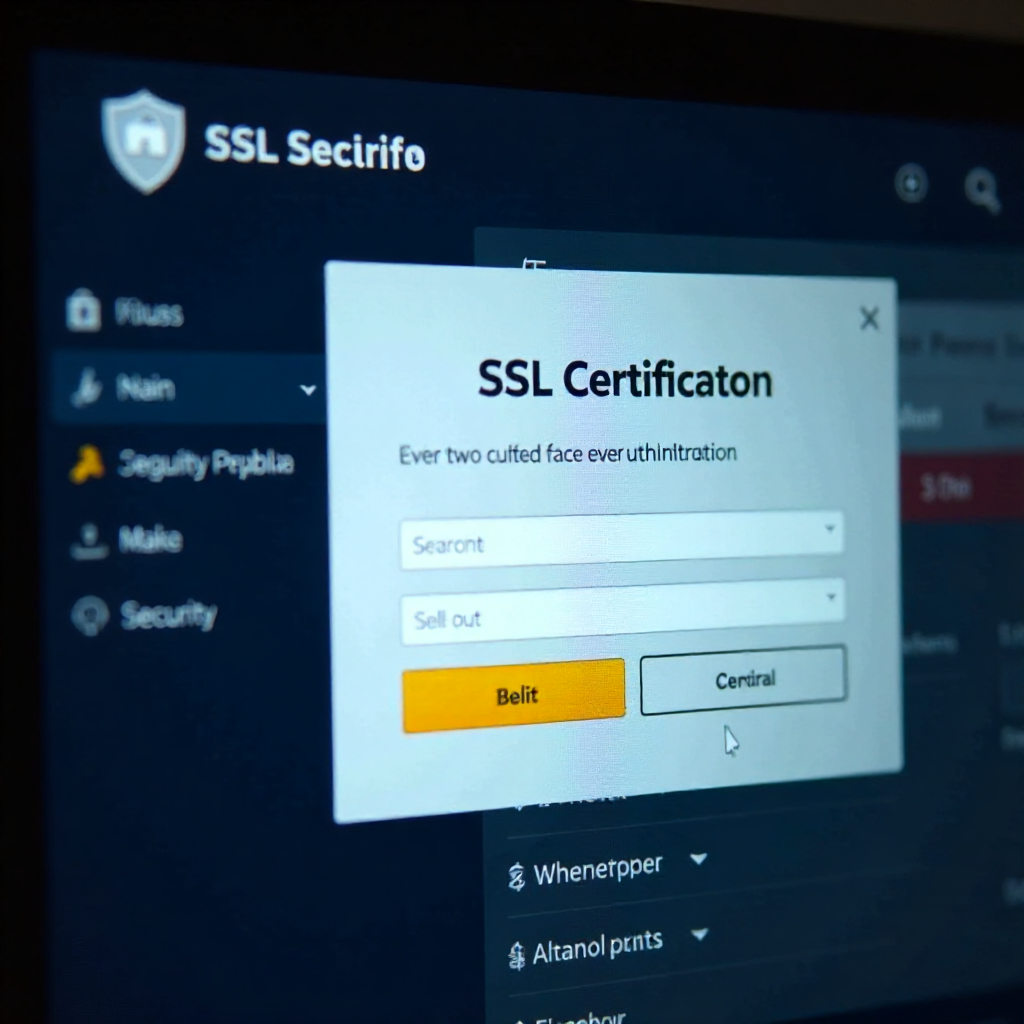Image resolution: width=1024 pixels, height=1024 pixels.
Task: Click the icon beside Altanol prnts
Action: point(517,956)
